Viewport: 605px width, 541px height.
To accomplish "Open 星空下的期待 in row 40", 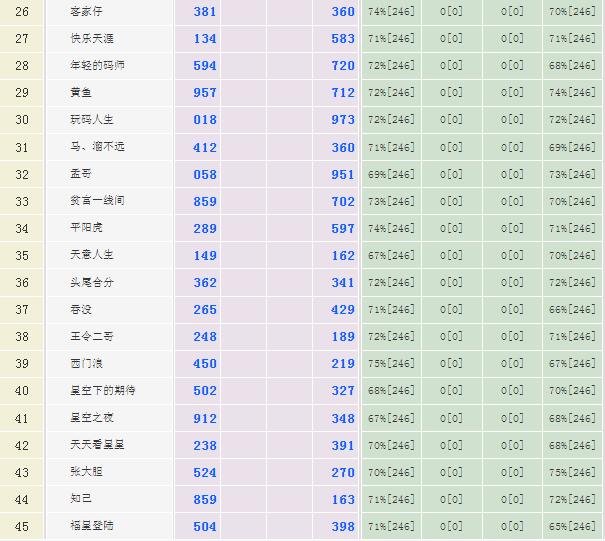I will 103,391.
